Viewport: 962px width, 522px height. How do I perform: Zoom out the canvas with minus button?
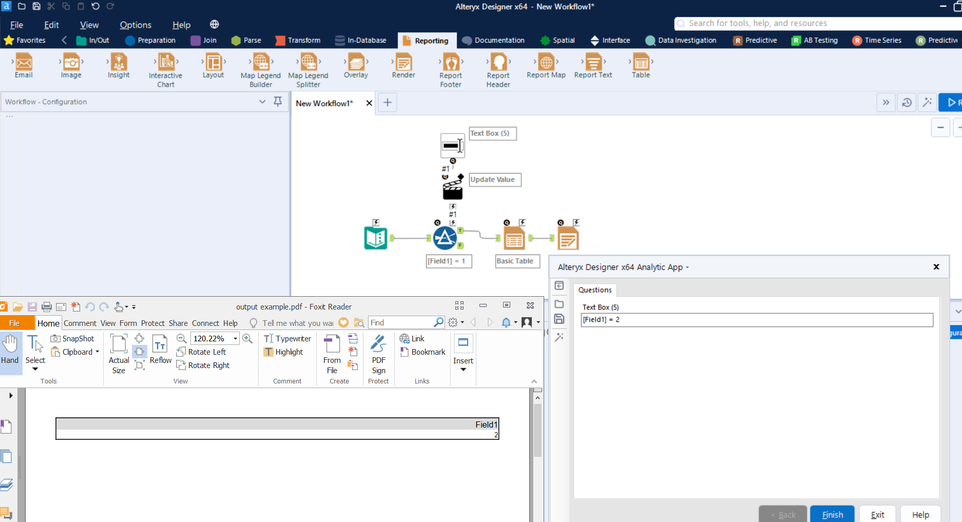pos(941,128)
